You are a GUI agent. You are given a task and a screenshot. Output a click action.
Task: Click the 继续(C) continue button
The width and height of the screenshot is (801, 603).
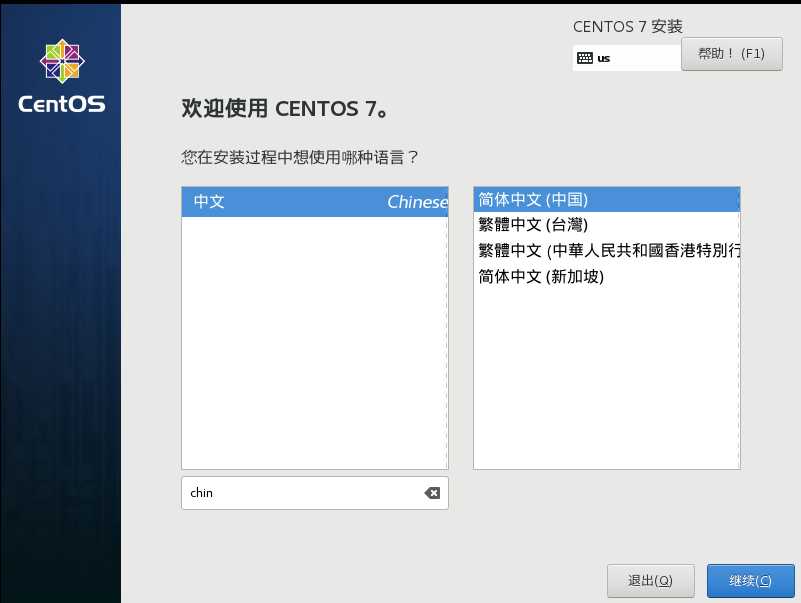tap(750, 581)
